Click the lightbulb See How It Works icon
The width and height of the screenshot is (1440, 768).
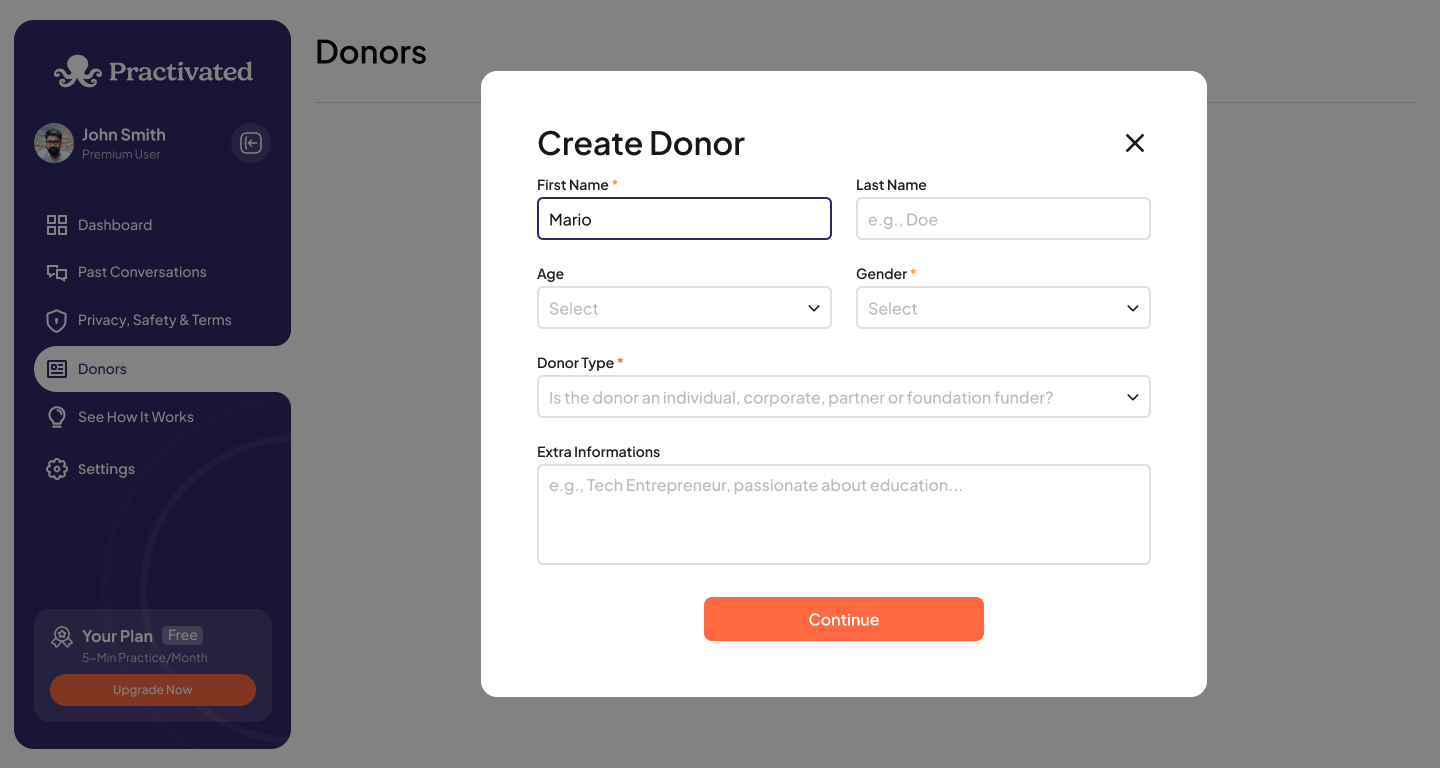click(x=57, y=417)
